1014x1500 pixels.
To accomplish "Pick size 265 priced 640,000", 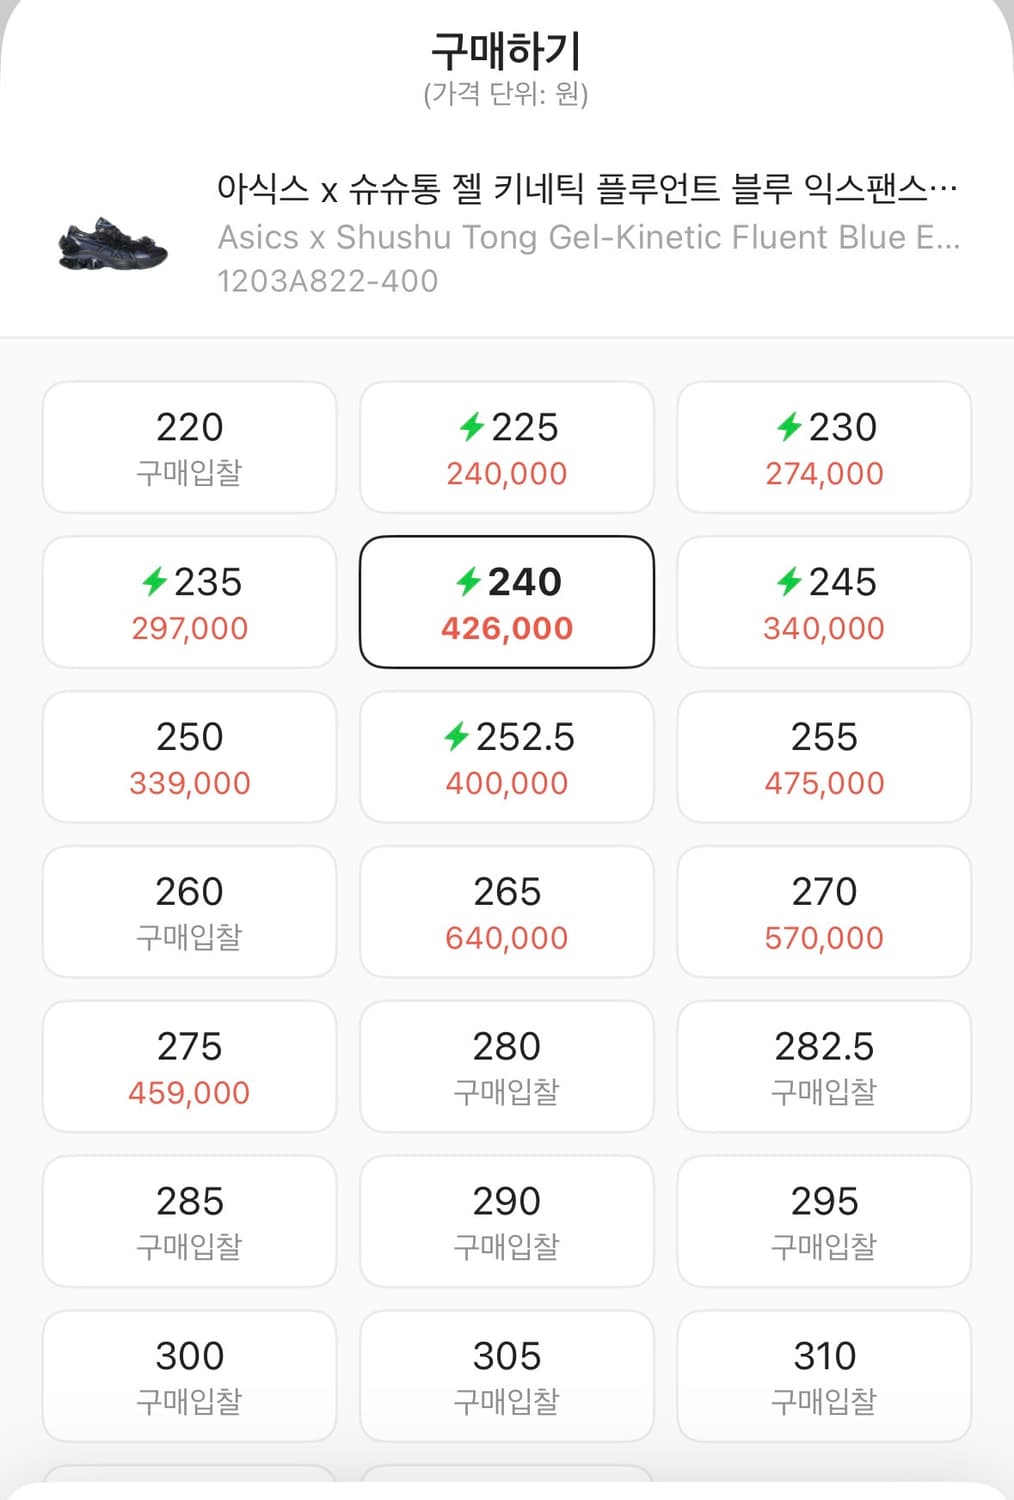I will coord(507,912).
